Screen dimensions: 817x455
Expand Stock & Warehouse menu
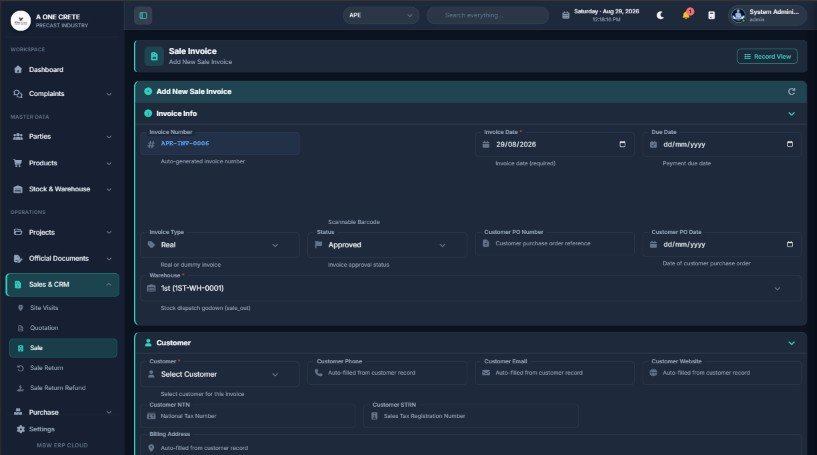pyautogui.click(x=63, y=189)
